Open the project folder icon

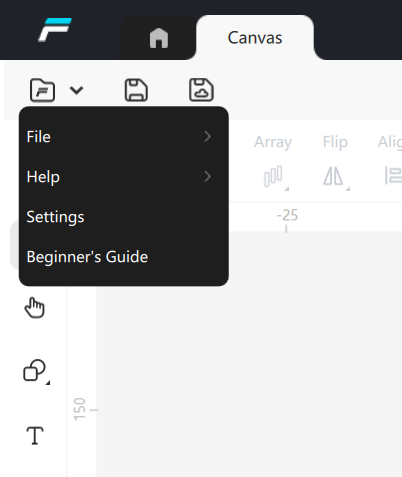(42, 90)
